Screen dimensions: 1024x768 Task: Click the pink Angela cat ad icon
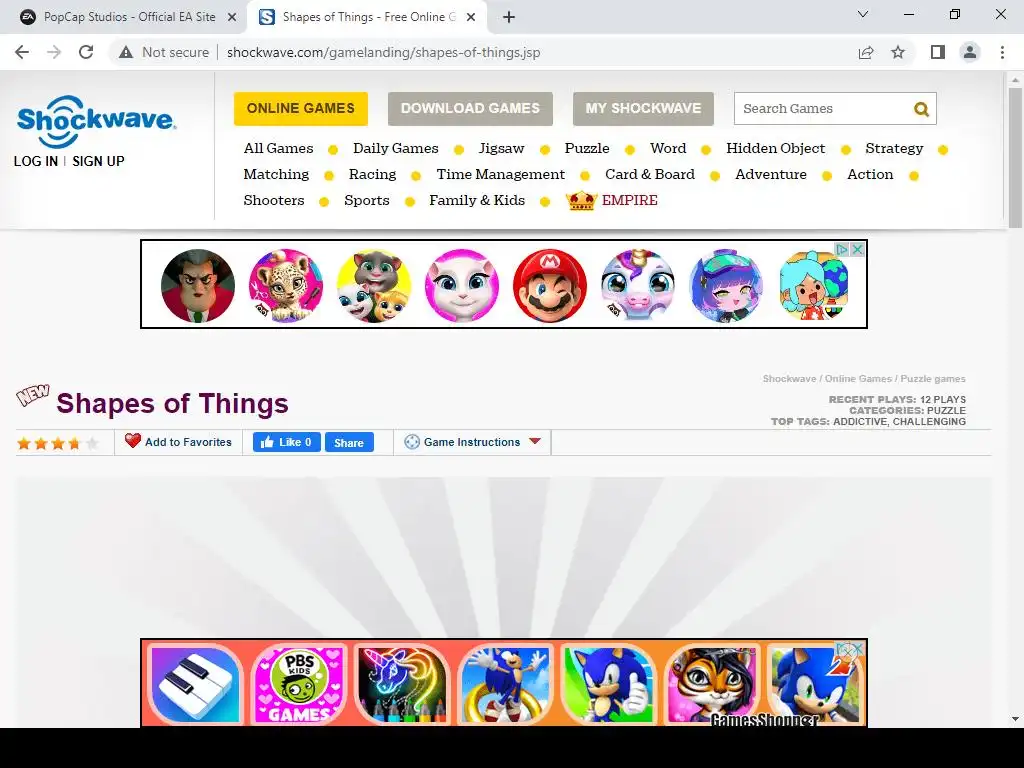click(x=462, y=285)
